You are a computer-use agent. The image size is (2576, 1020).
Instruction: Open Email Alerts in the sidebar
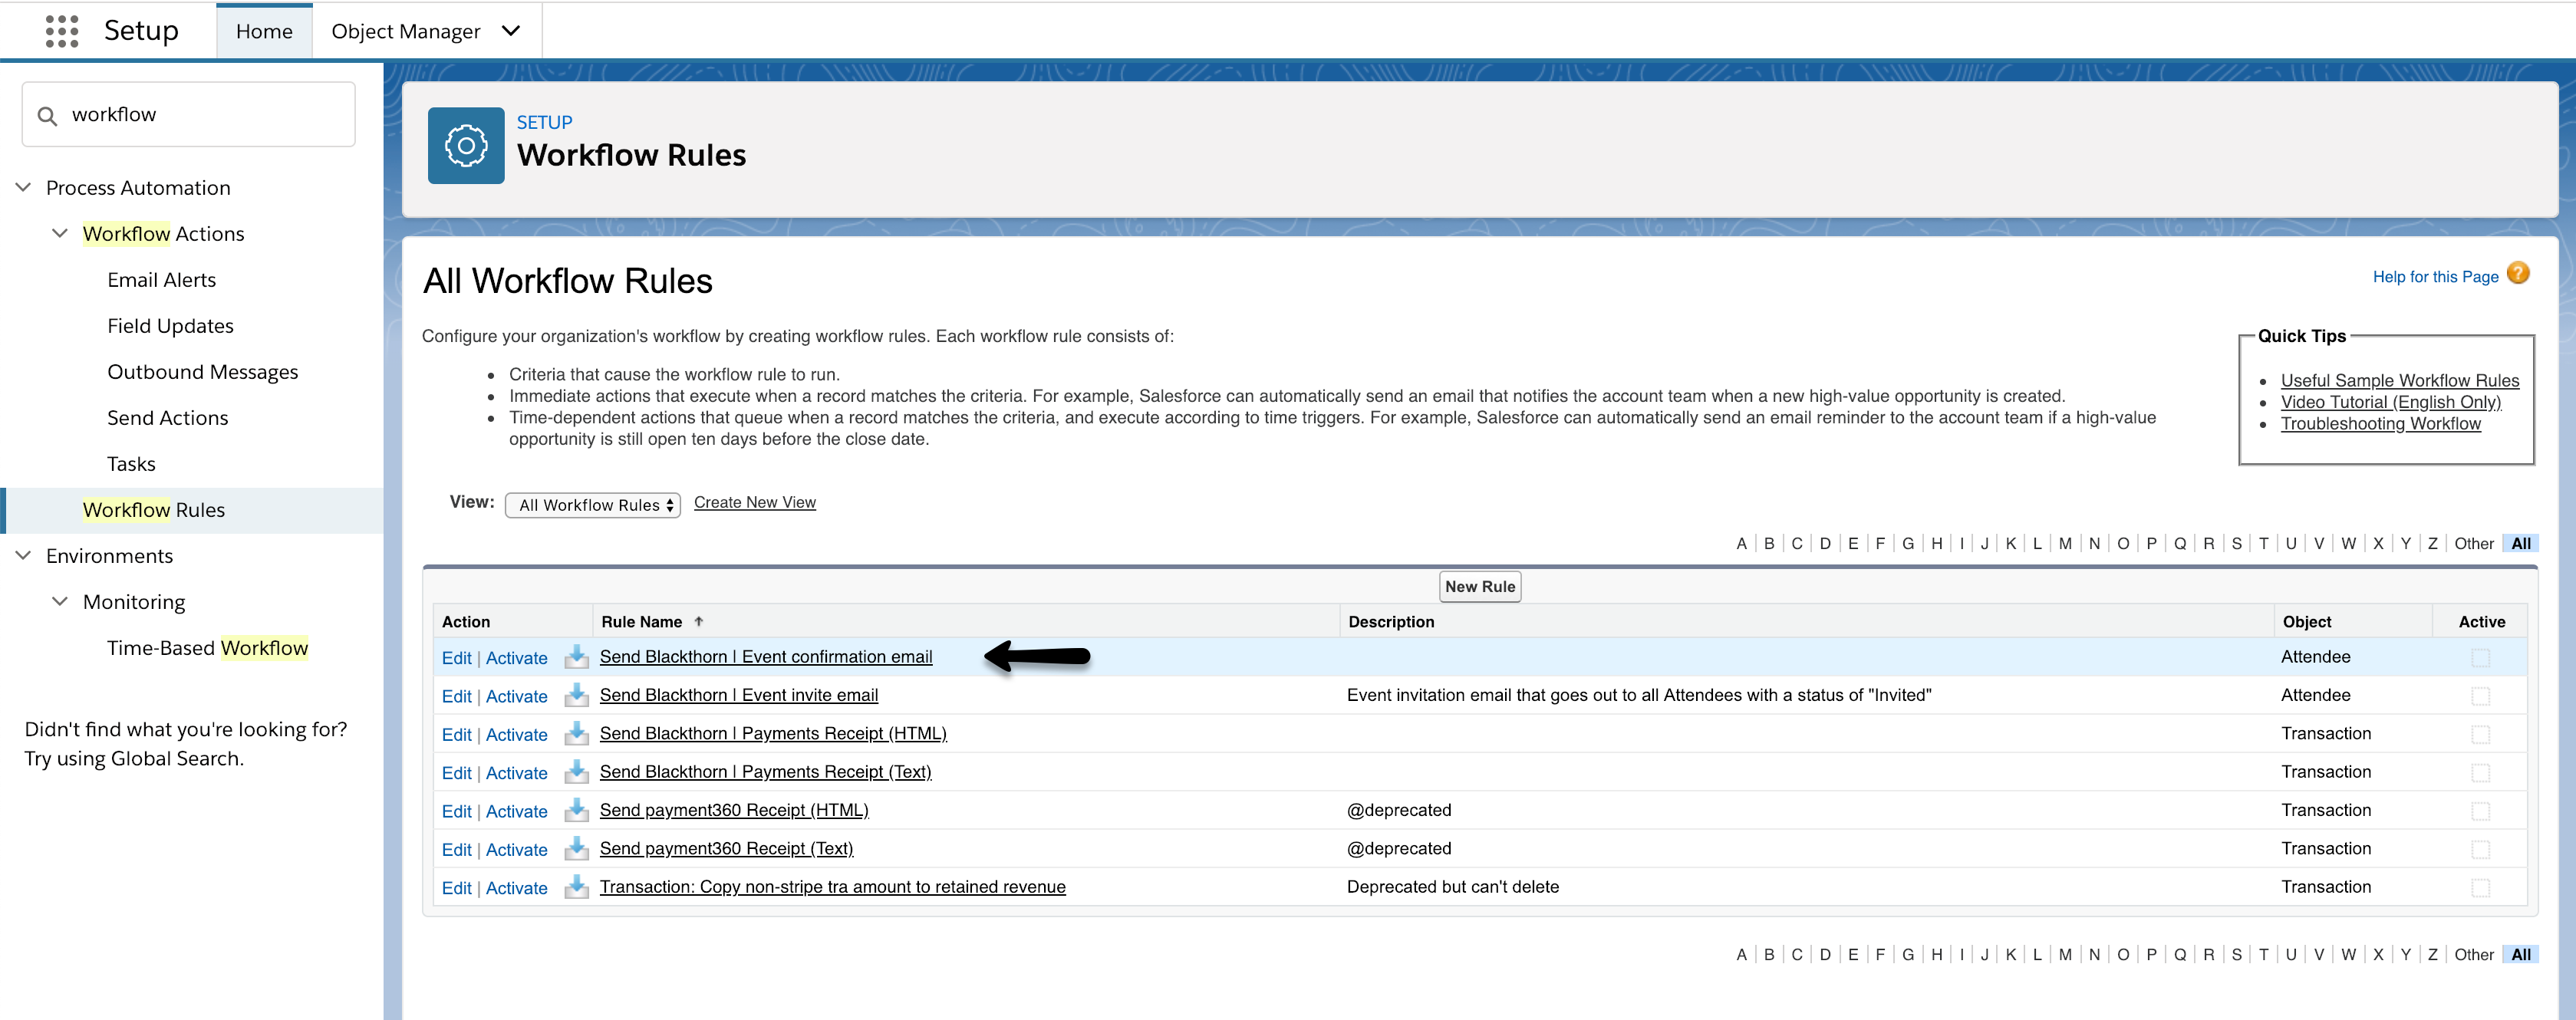tap(161, 280)
